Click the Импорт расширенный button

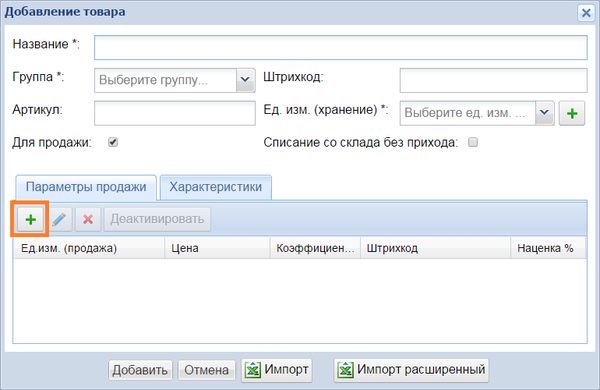[x=411, y=370]
